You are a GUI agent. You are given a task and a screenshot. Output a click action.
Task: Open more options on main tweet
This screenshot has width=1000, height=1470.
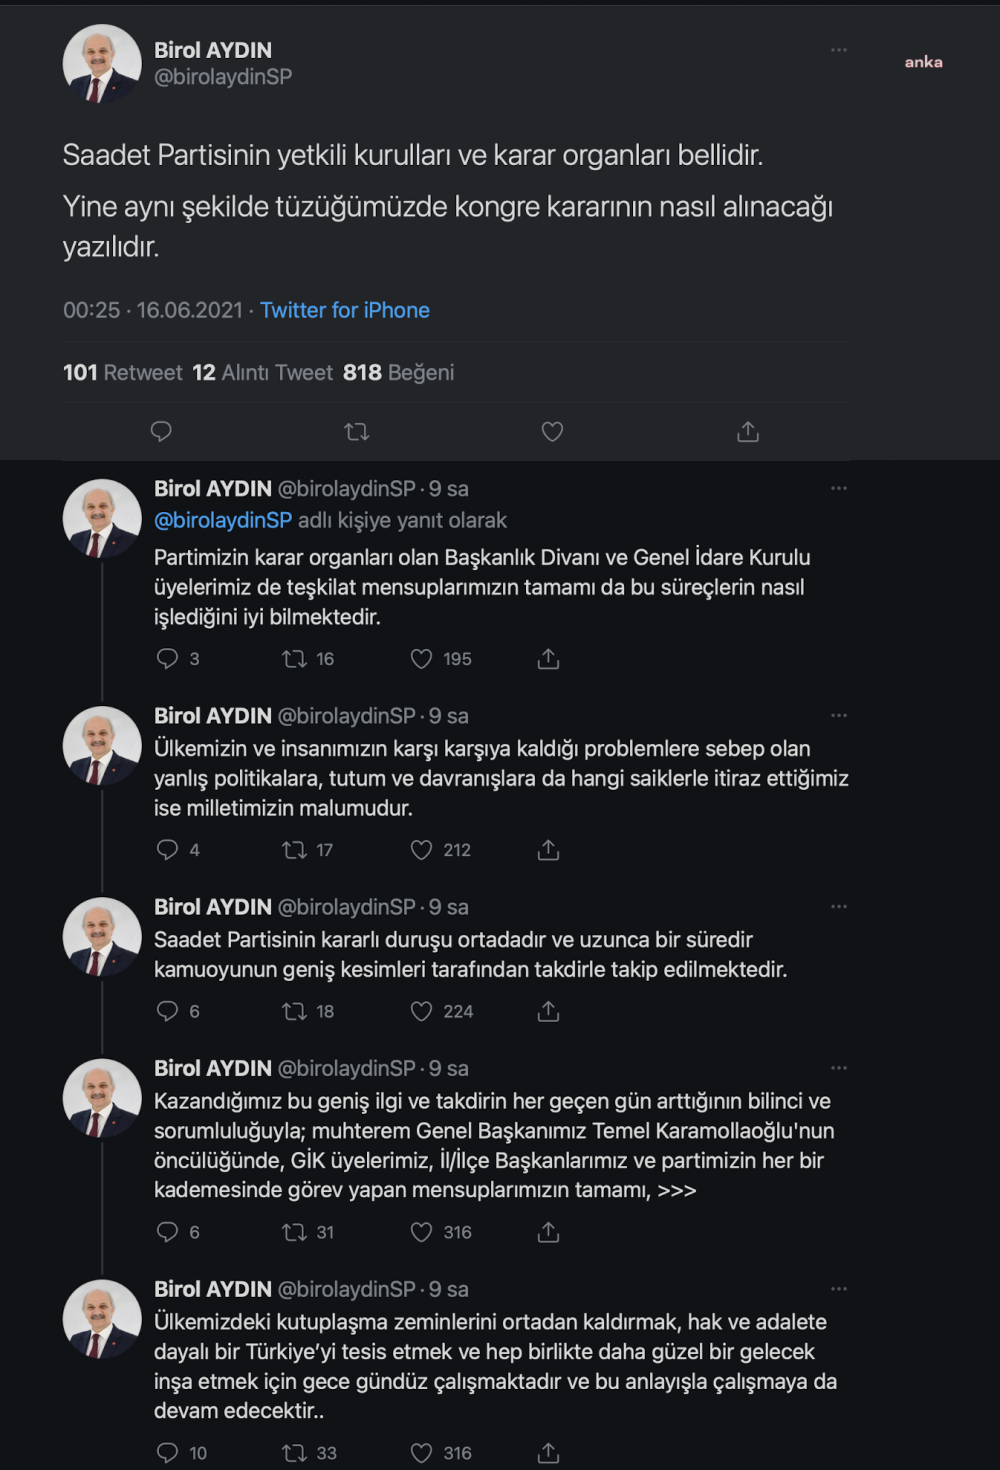[x=838, y=50]
